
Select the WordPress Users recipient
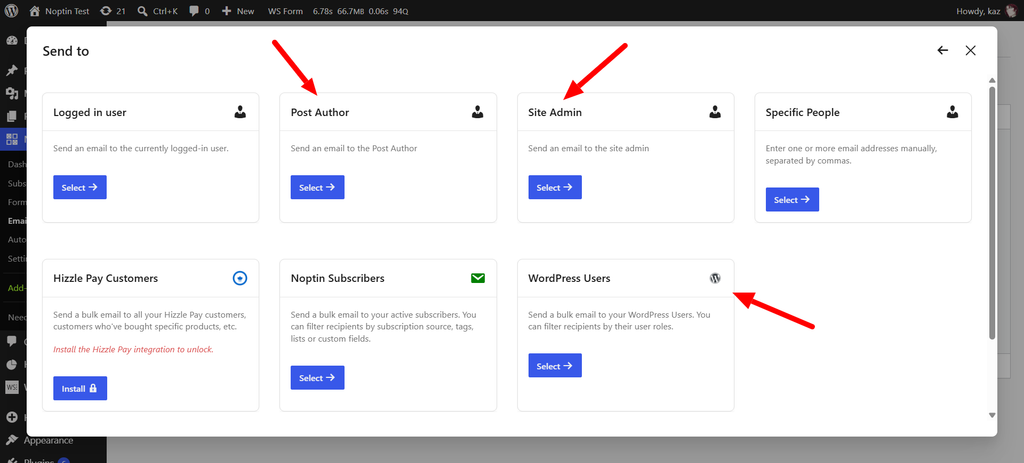pyautogui.click(x=554, y=366)
